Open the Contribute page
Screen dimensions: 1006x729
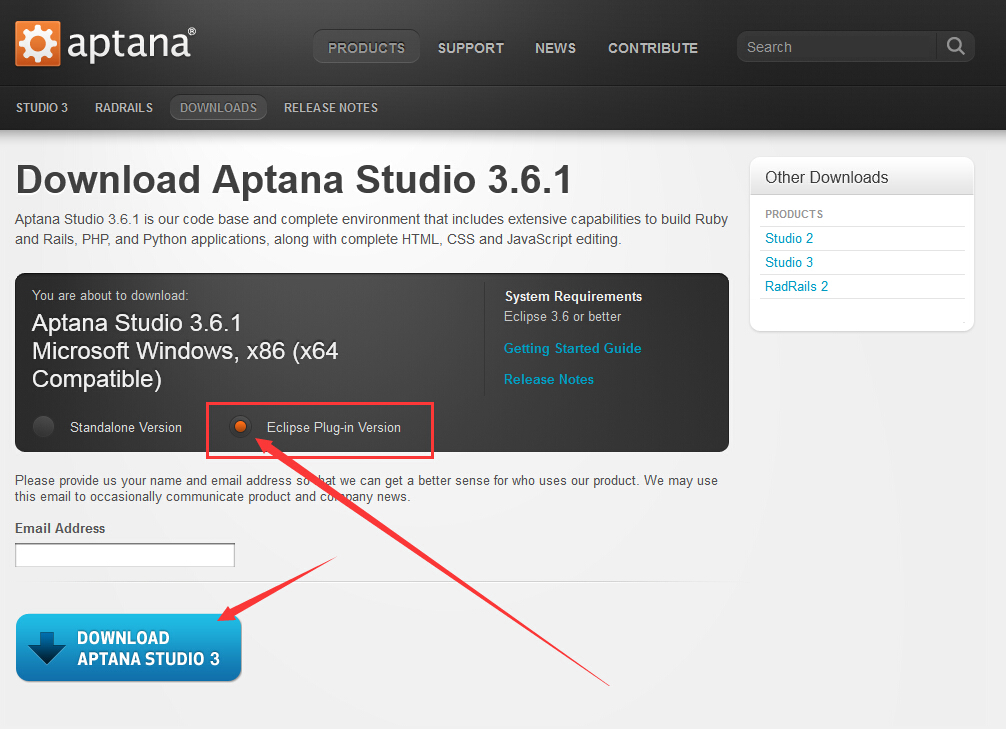coord(652,47)
